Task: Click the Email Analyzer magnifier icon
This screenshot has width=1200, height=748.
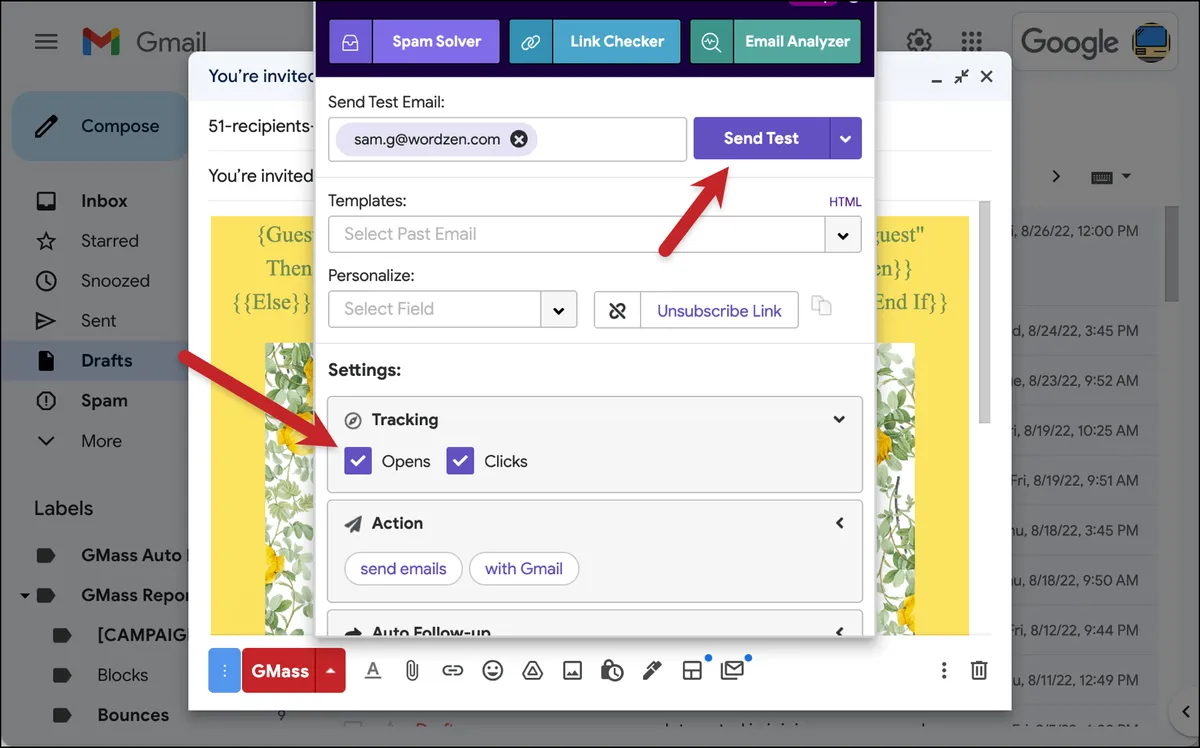Action: pos(711,42)
